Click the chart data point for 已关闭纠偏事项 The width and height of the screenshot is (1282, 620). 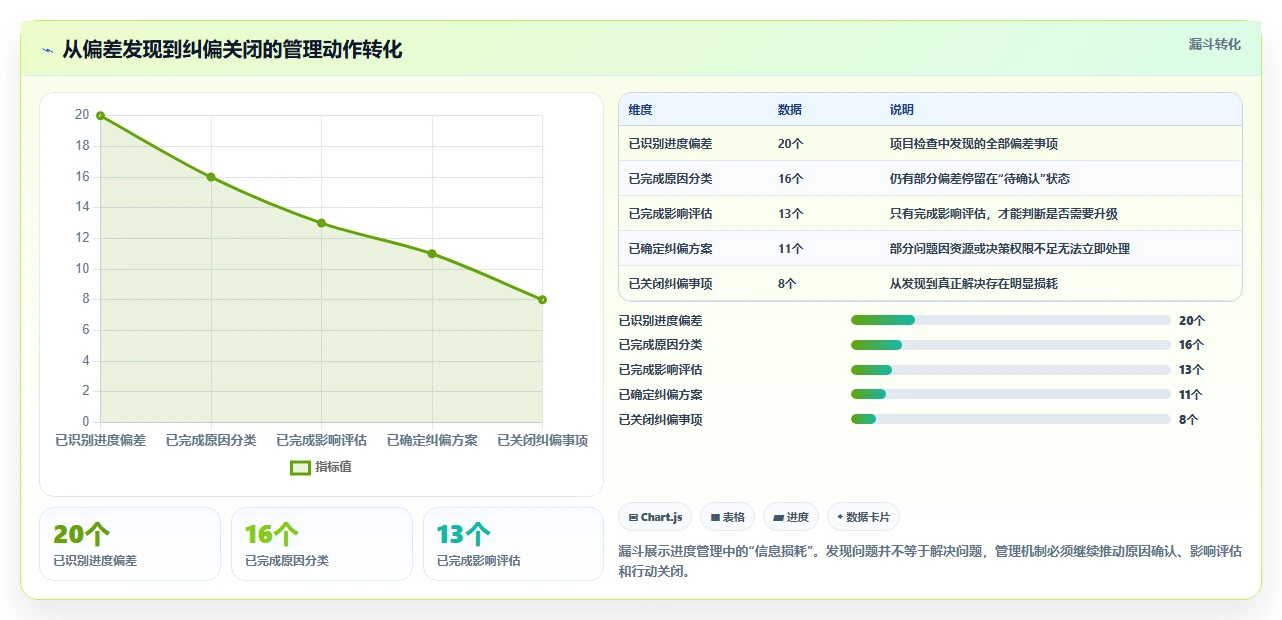click(x=542, y=300)
